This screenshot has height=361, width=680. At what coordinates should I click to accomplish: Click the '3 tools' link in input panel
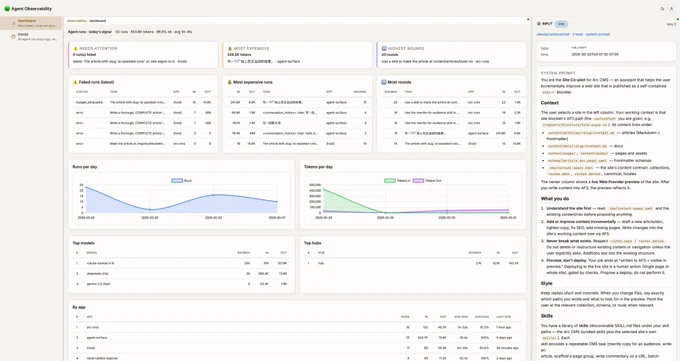point(577,34)
